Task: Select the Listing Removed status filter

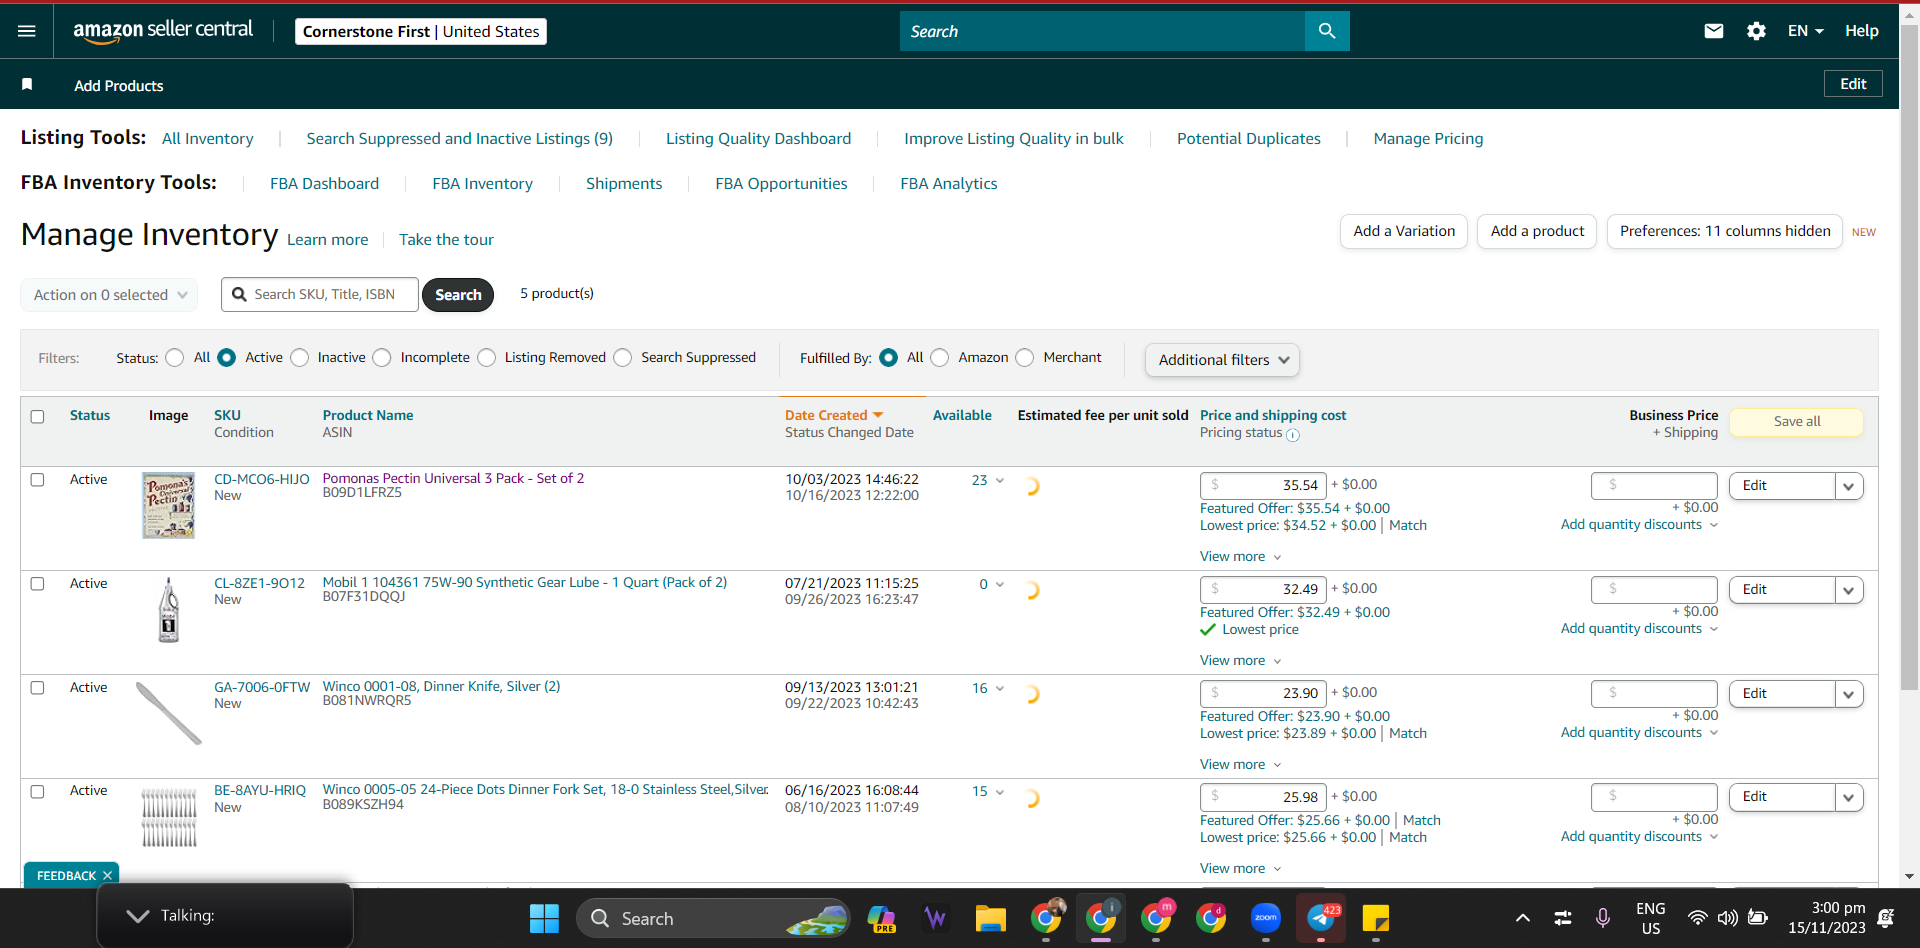Action: (487, 358)
